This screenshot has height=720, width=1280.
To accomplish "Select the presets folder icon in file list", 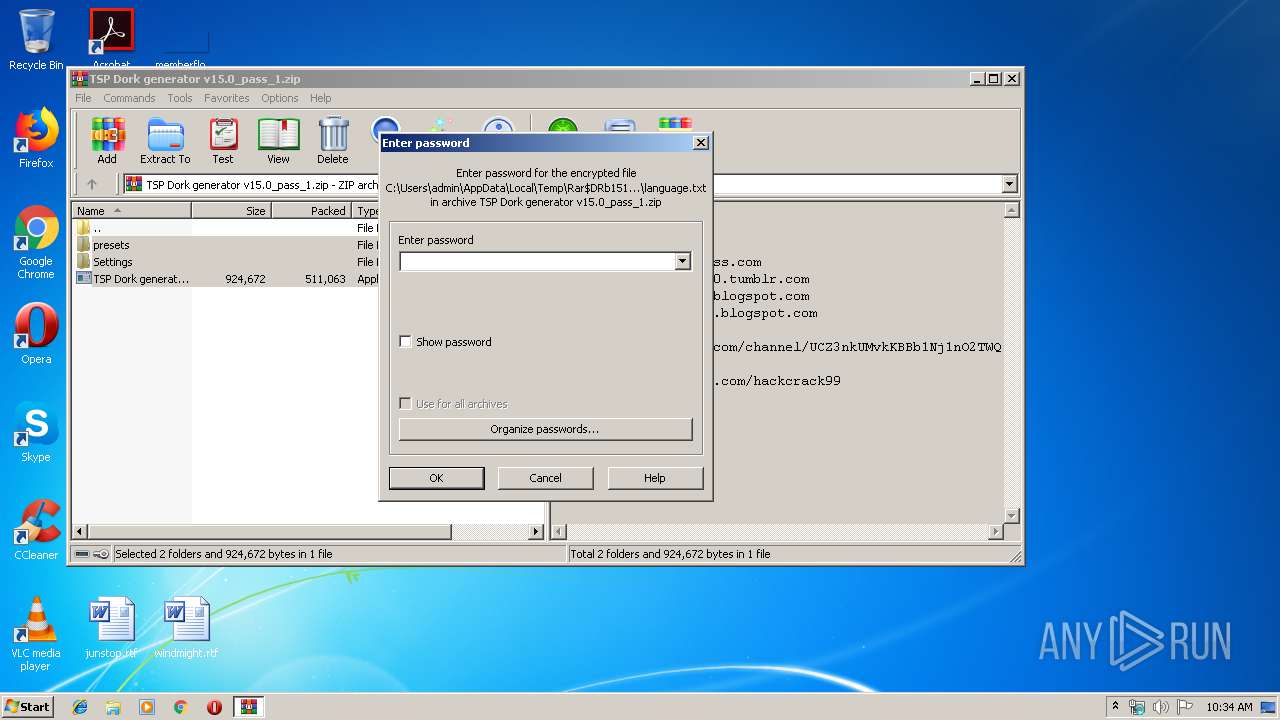I will 84,245.
